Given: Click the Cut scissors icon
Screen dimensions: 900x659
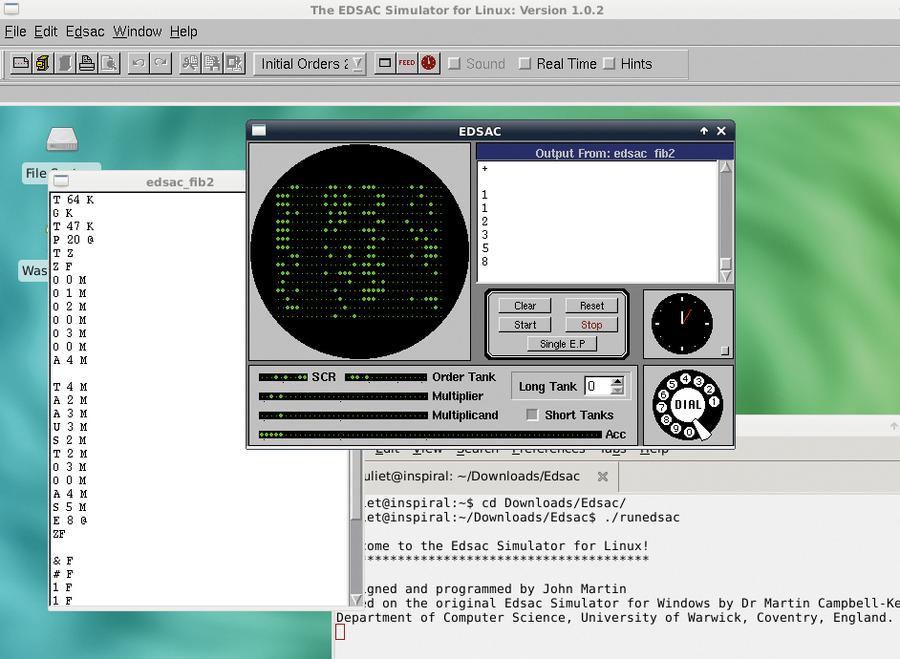Looking at the screenshot, I should [190, 63].
